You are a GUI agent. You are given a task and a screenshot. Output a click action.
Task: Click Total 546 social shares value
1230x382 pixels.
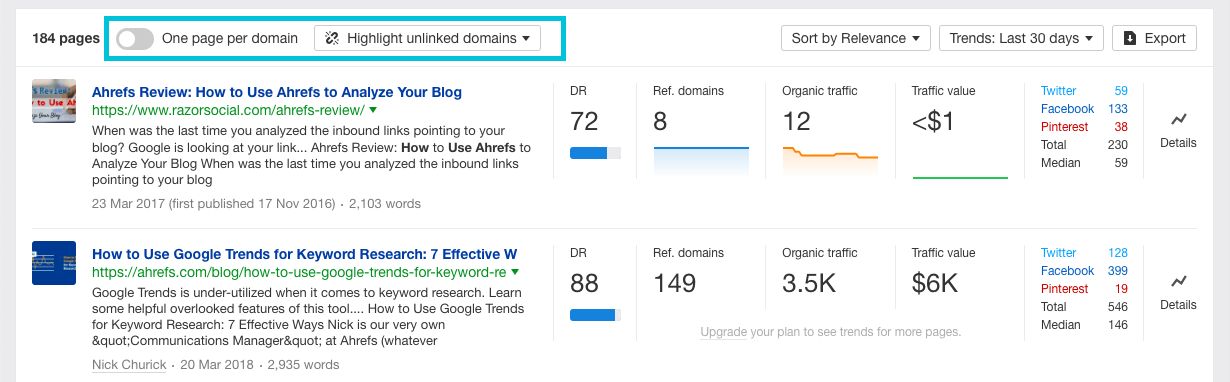pos(1118,307)
